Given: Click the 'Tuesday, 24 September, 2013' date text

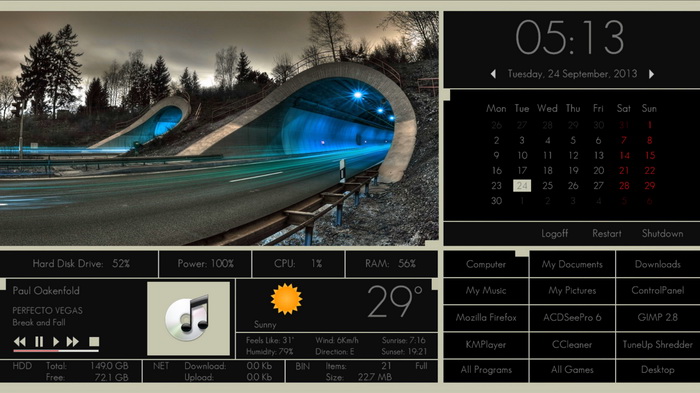Looking at the screenshot, I should [x=572, y=74].
